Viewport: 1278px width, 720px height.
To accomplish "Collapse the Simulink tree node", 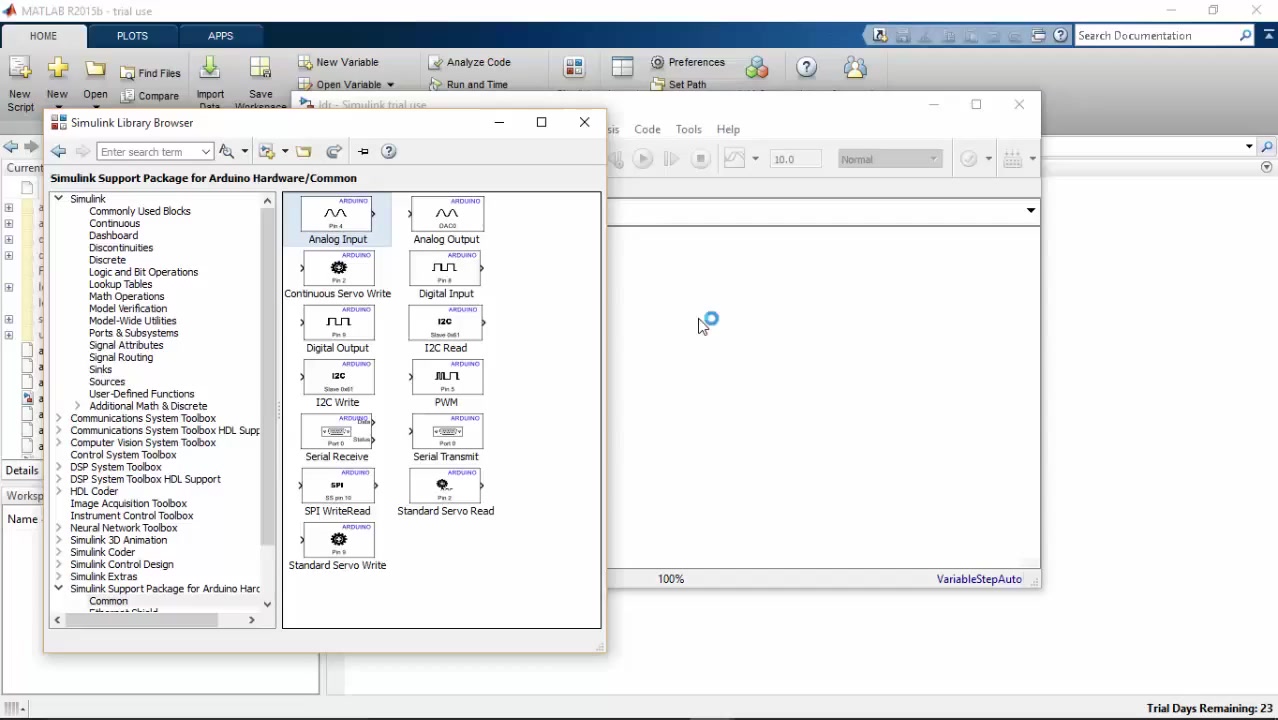I will point(58,198).
